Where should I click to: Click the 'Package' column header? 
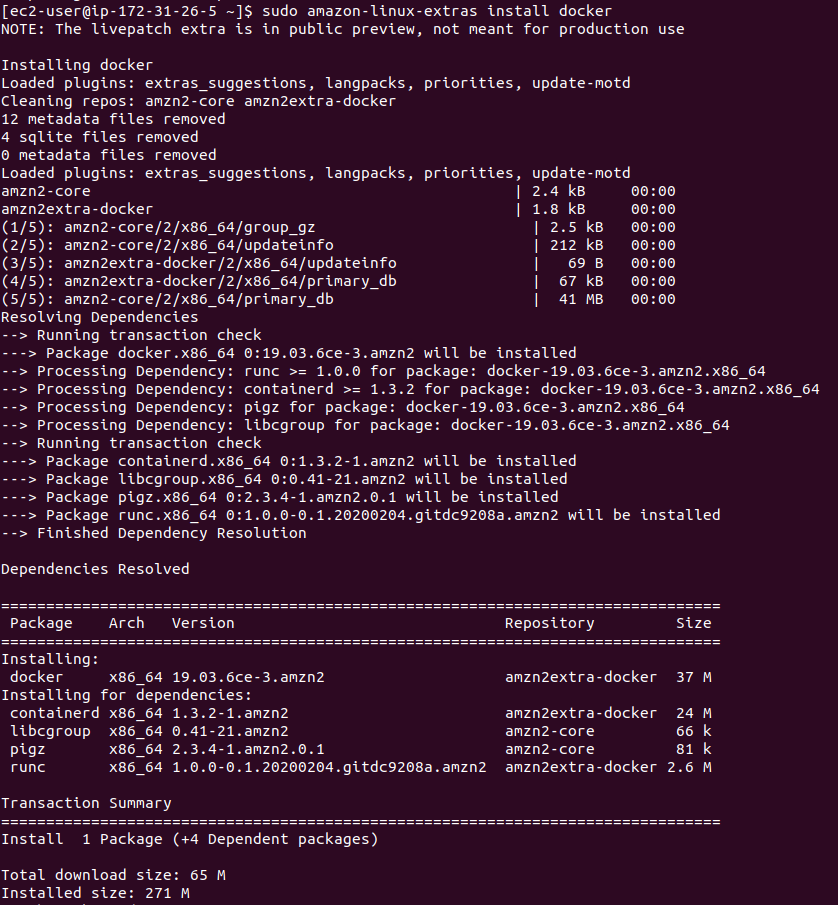41,623
